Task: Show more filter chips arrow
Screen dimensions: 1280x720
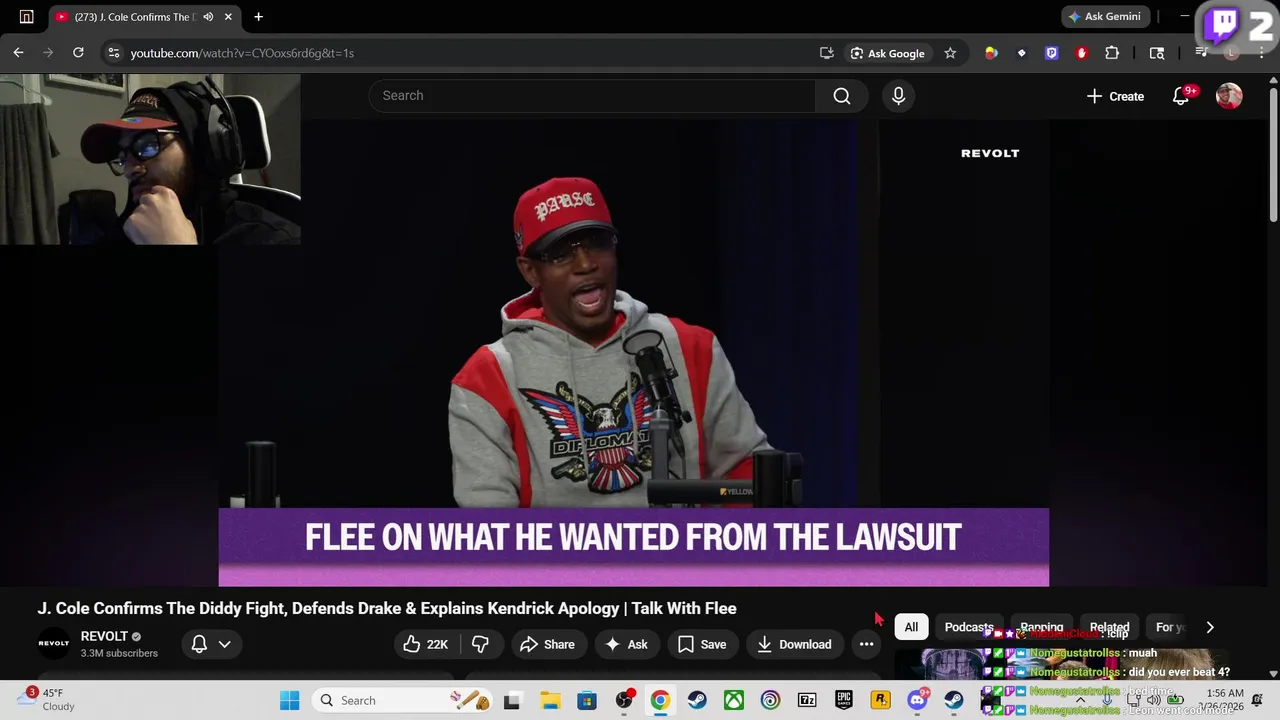Action: coord(1210,627)
